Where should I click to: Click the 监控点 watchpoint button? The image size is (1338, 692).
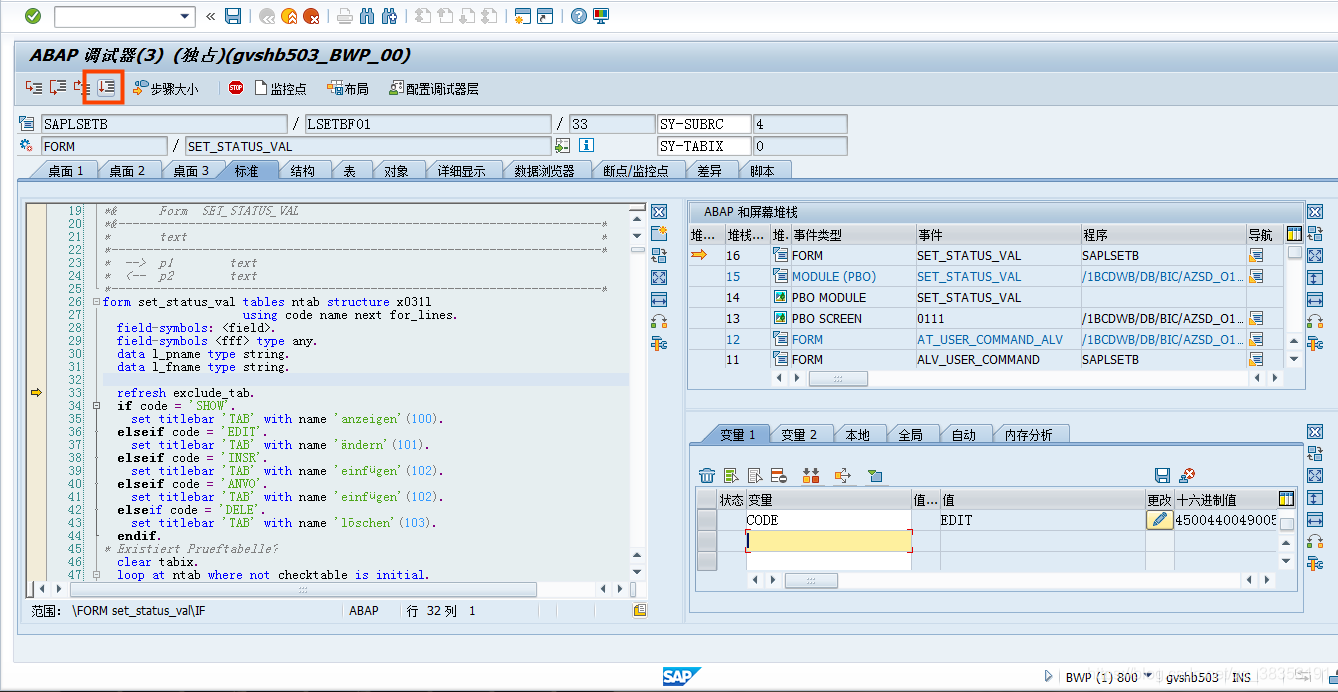coord(280,89)
